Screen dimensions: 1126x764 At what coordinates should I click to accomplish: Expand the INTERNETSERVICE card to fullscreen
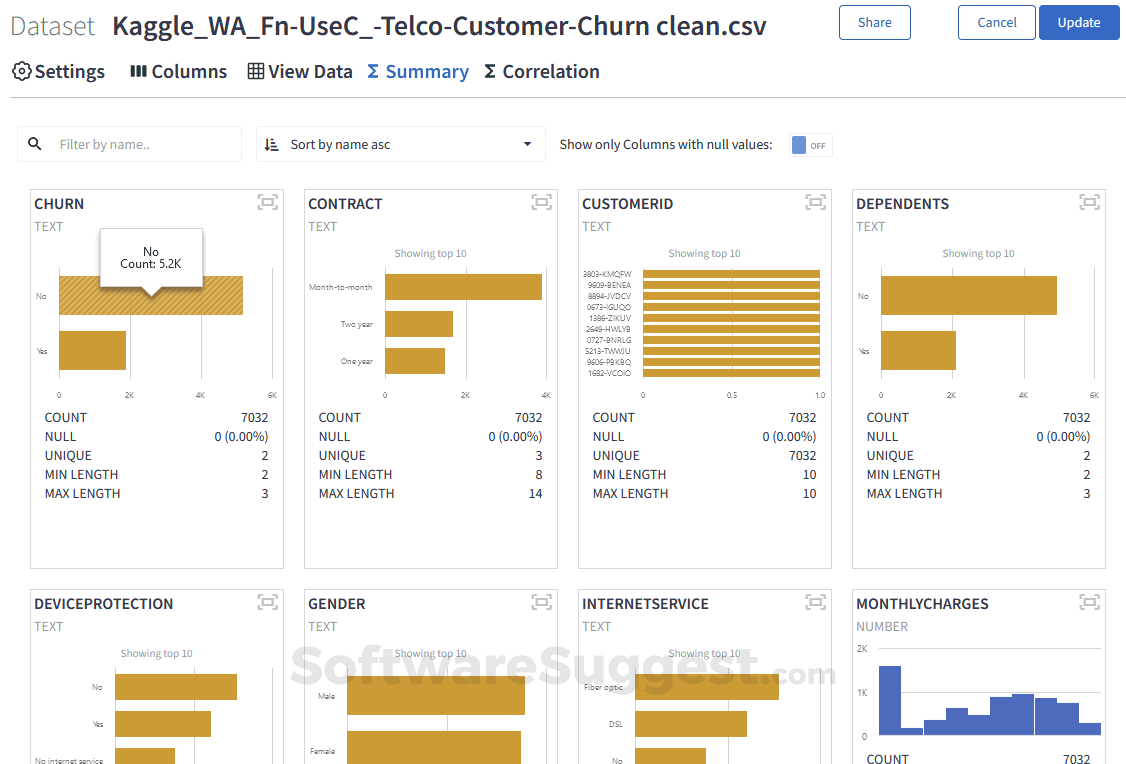(x=815, y=602)
